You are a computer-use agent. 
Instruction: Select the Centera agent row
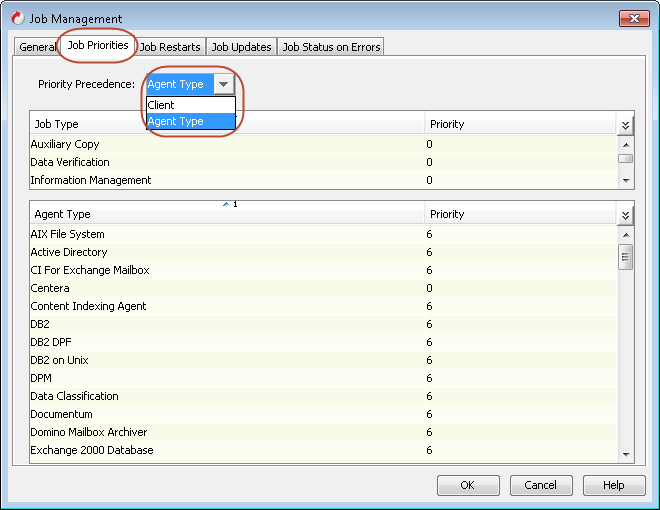pyautogui.click(x=50, y=288)
